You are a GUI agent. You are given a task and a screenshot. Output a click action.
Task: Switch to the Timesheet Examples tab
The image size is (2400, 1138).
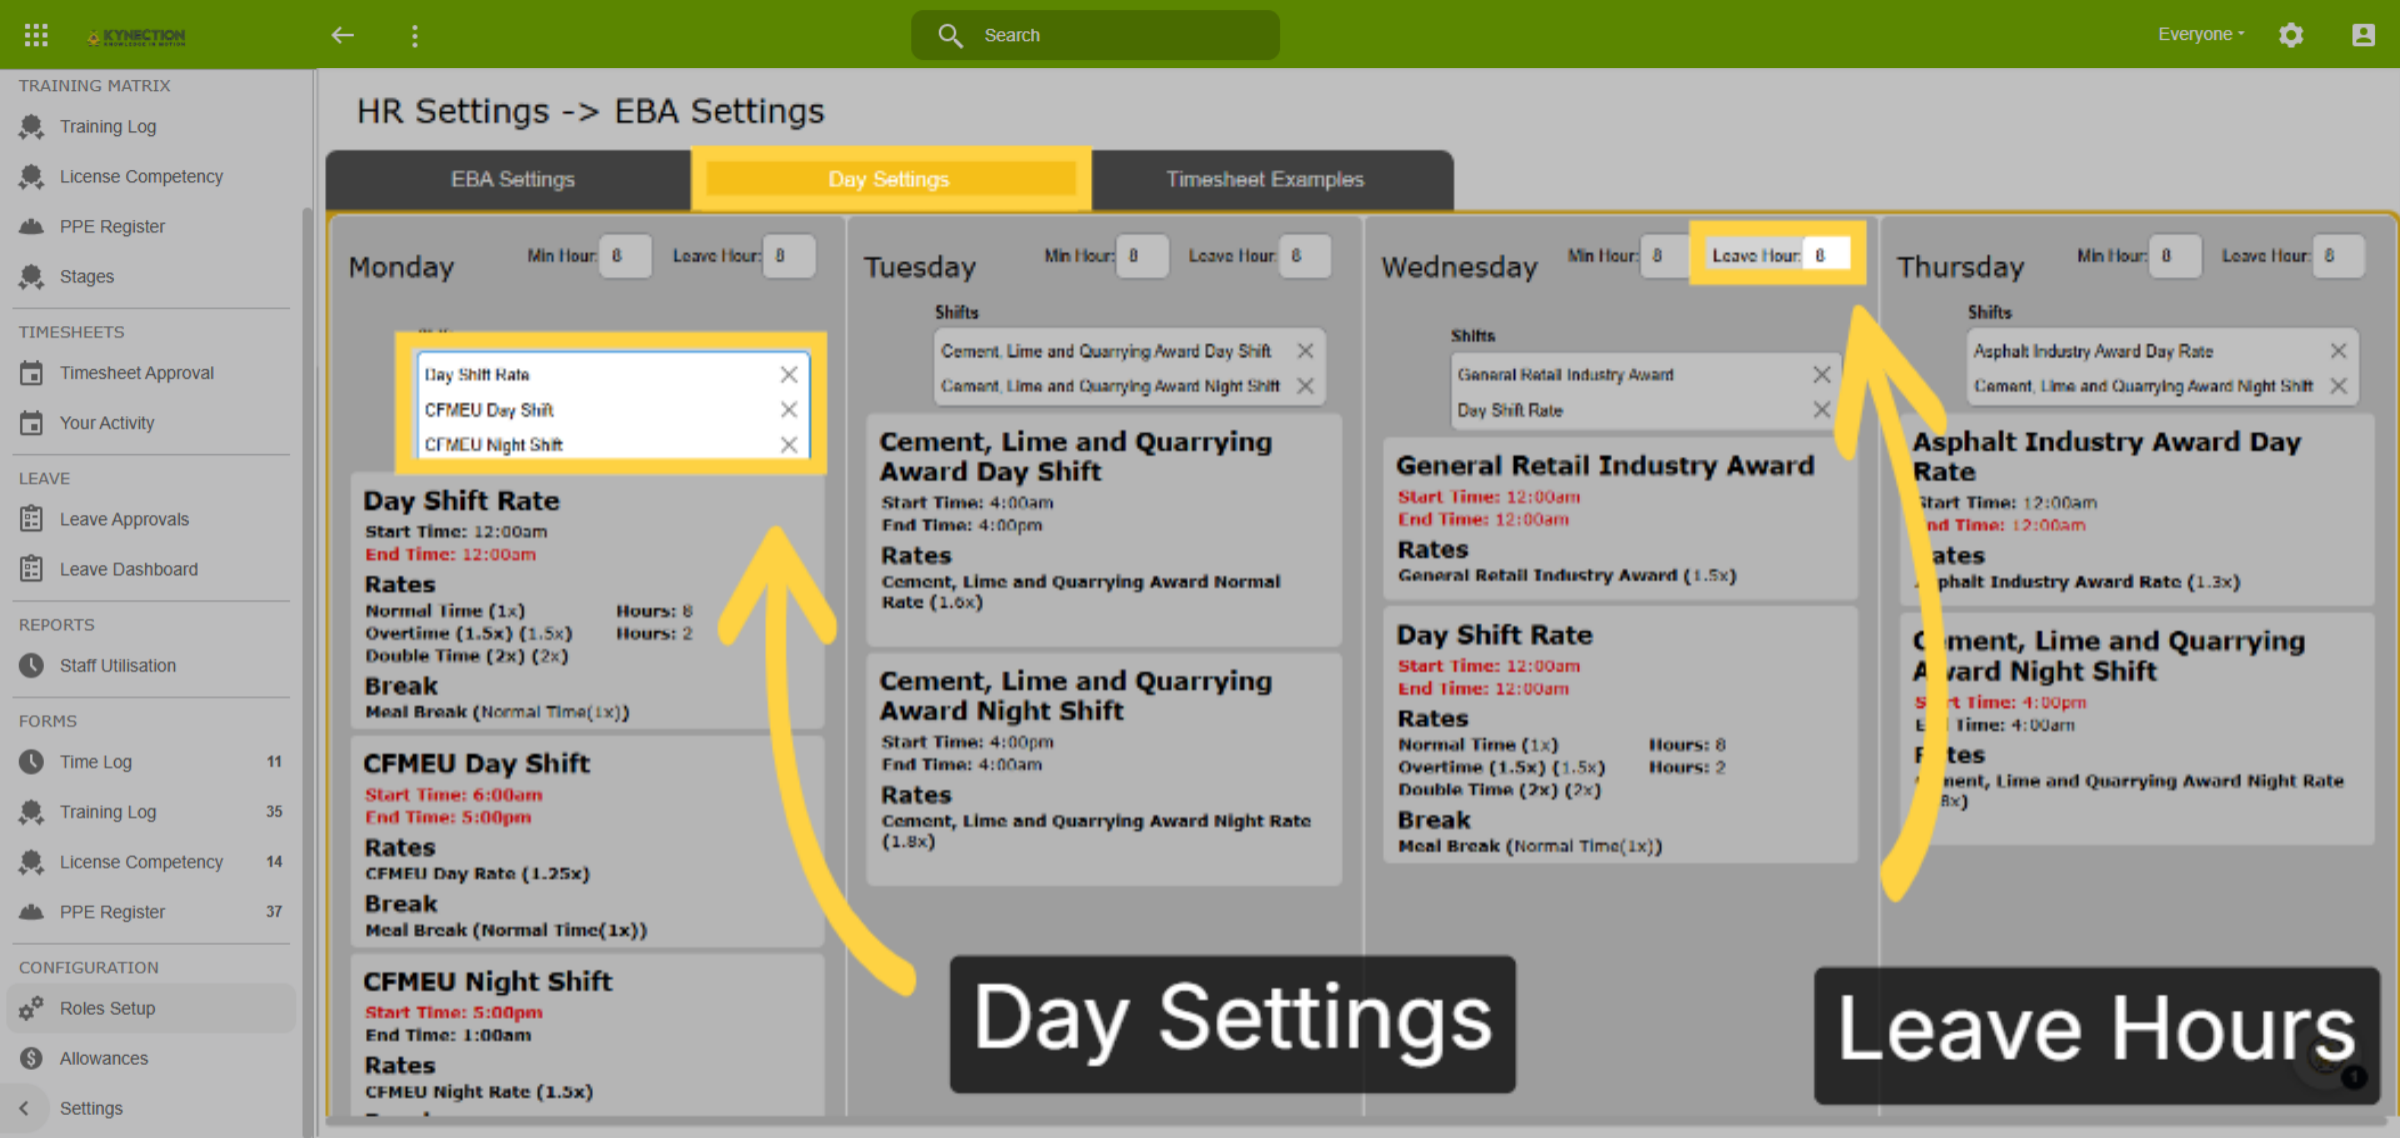(1265, 179)
